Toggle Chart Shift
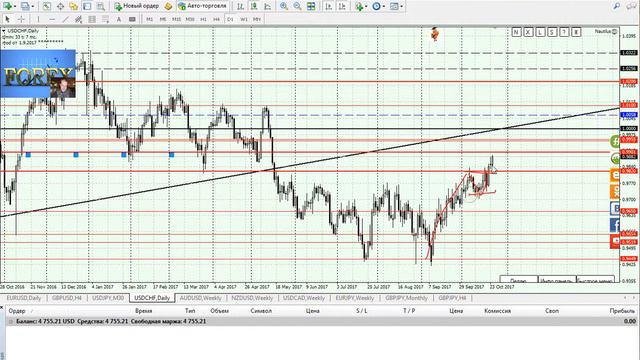This screenshot has height=360, width=640. (x=342, y=6)
